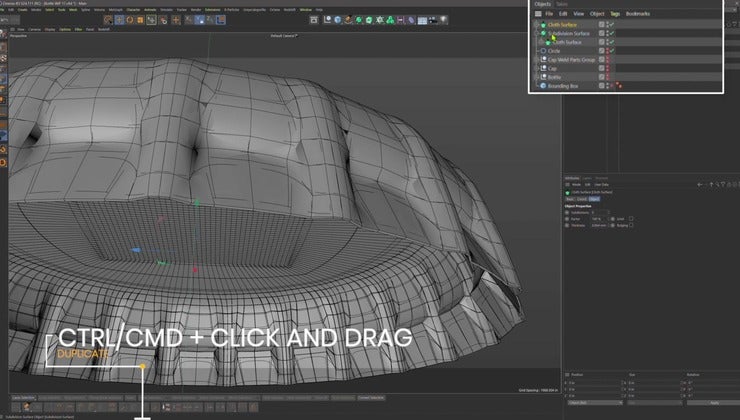
Task: Disable the Circle object green checkmark
Action: point(612,51)
